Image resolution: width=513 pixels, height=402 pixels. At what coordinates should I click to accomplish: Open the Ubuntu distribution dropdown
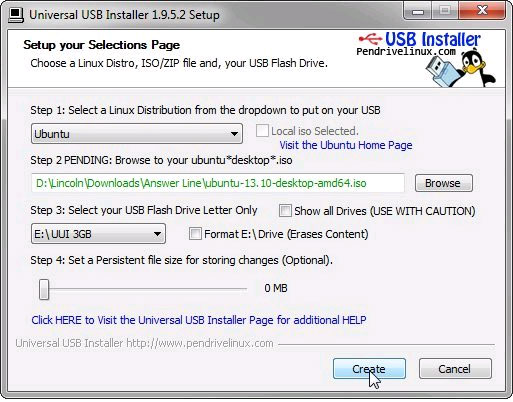point(137,134)
